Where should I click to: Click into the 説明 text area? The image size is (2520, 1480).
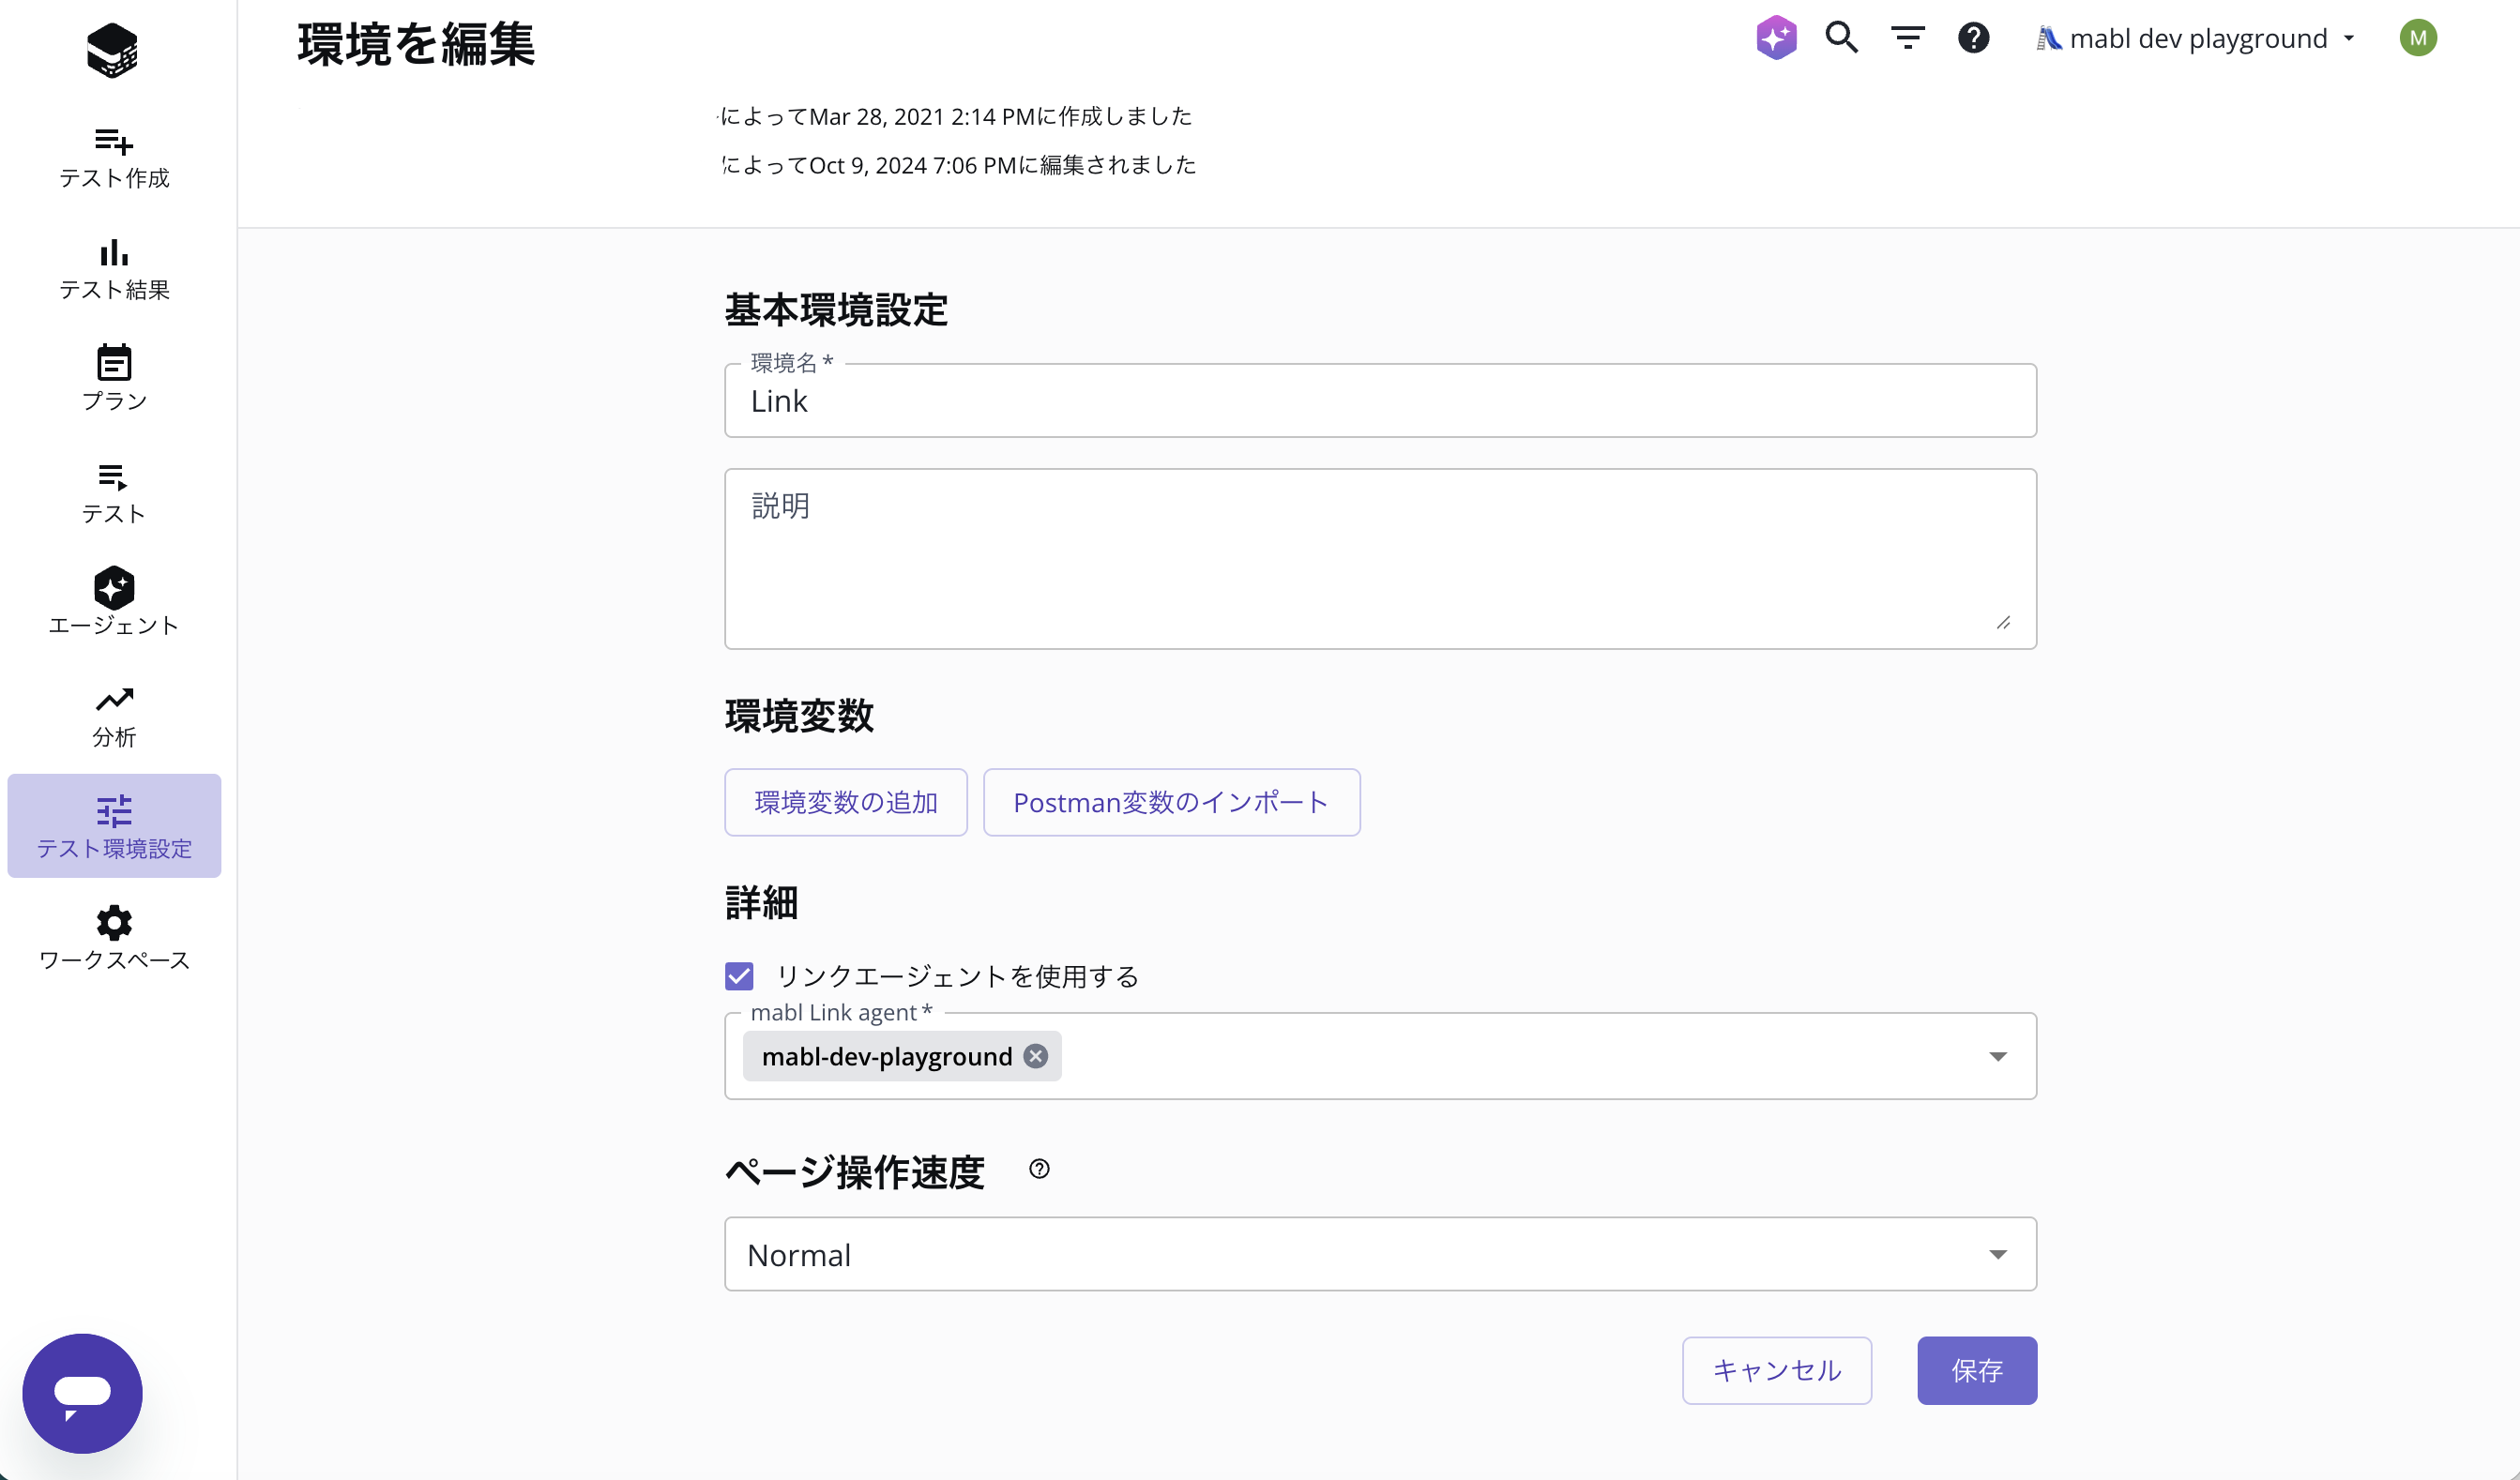1380,559
